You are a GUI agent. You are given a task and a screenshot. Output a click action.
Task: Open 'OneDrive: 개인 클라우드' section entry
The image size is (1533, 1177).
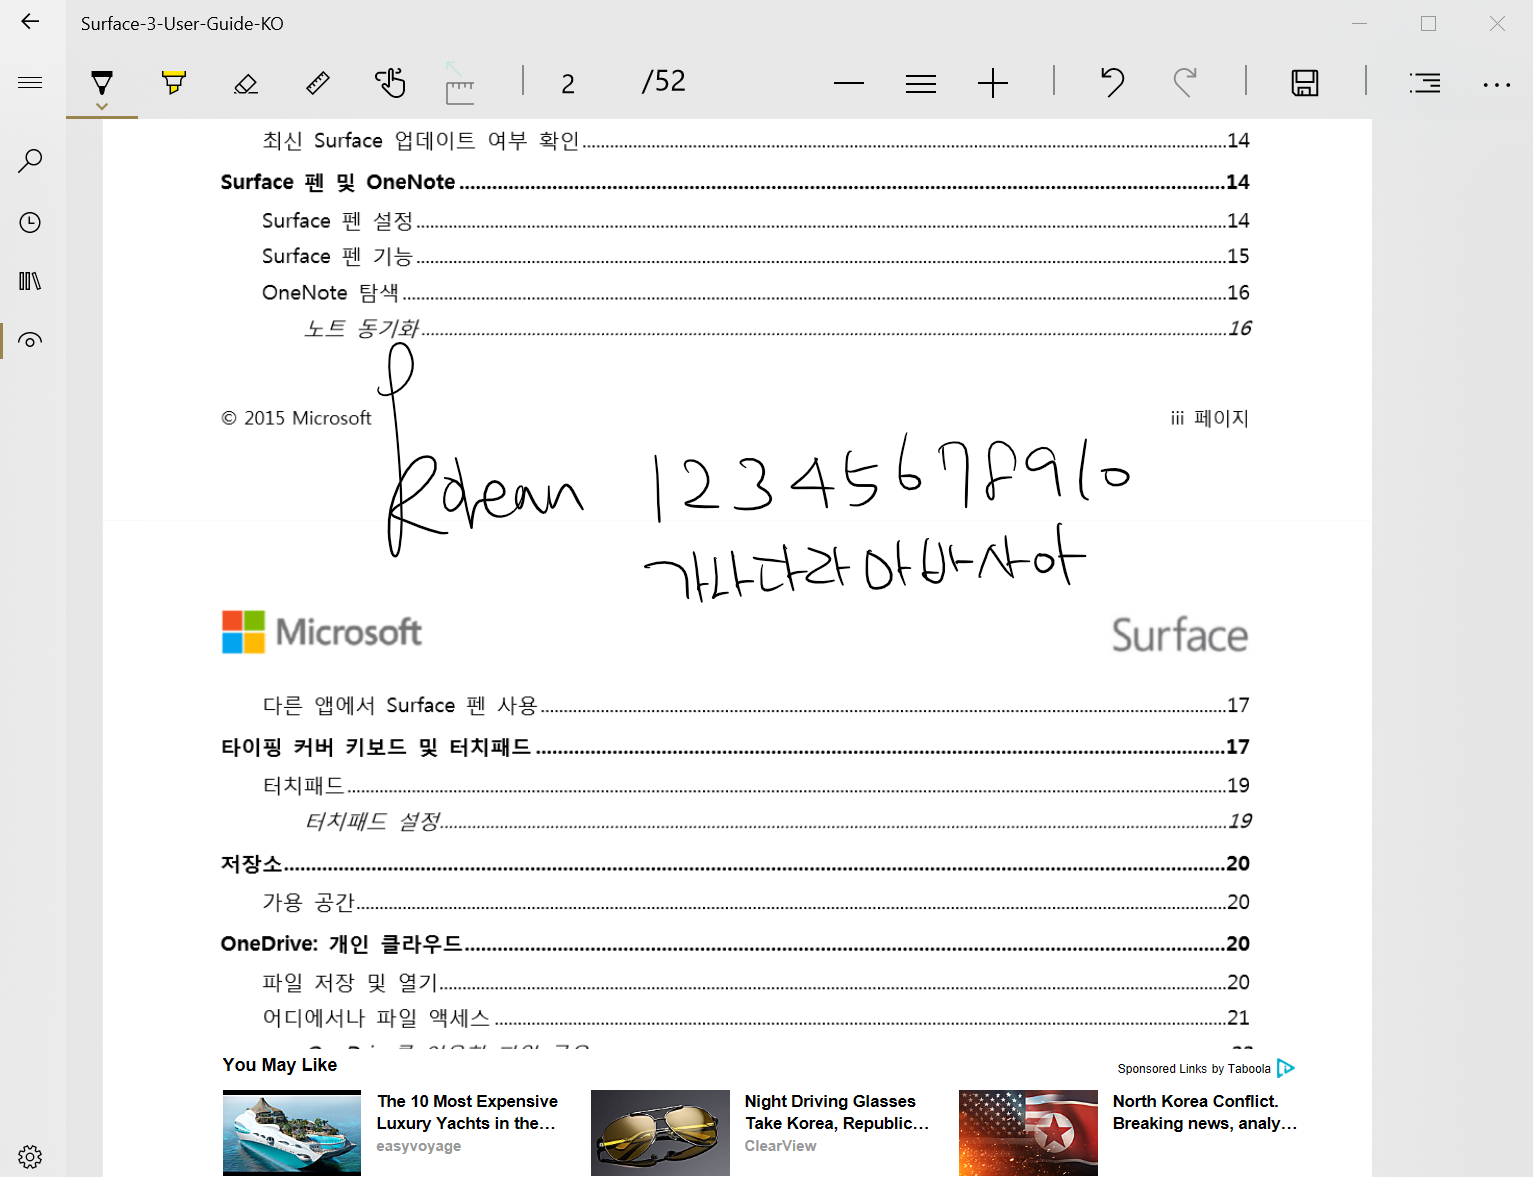(x=735, y=944)
